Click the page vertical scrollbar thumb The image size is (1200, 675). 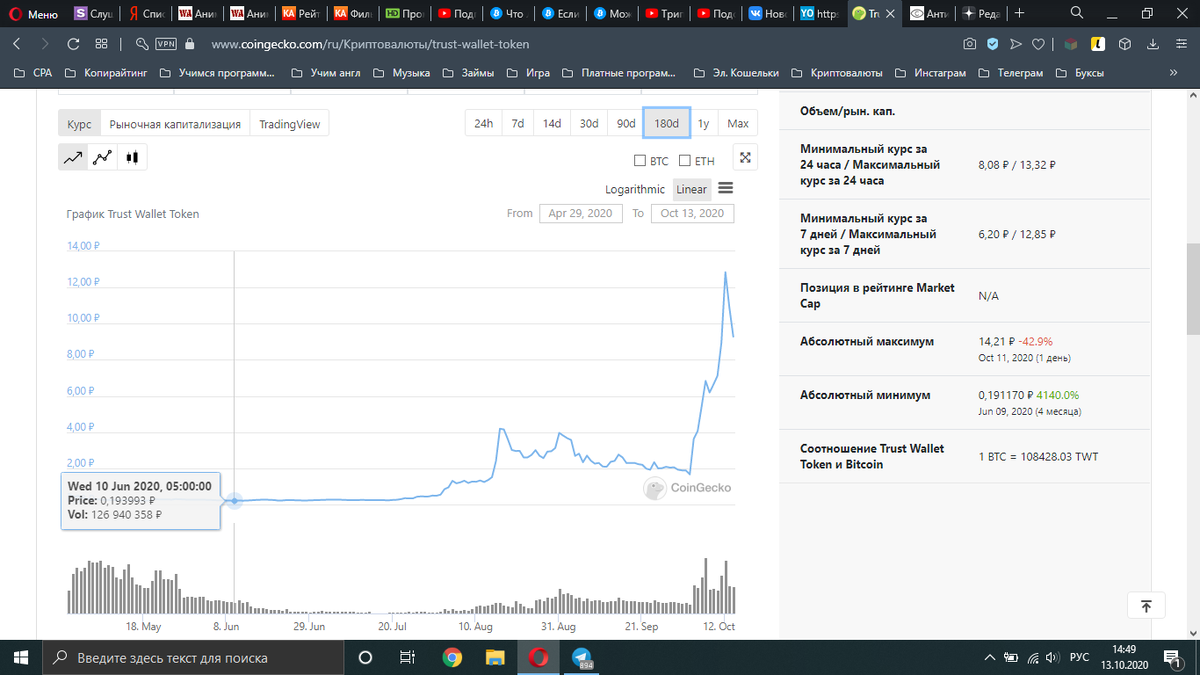1192,289
